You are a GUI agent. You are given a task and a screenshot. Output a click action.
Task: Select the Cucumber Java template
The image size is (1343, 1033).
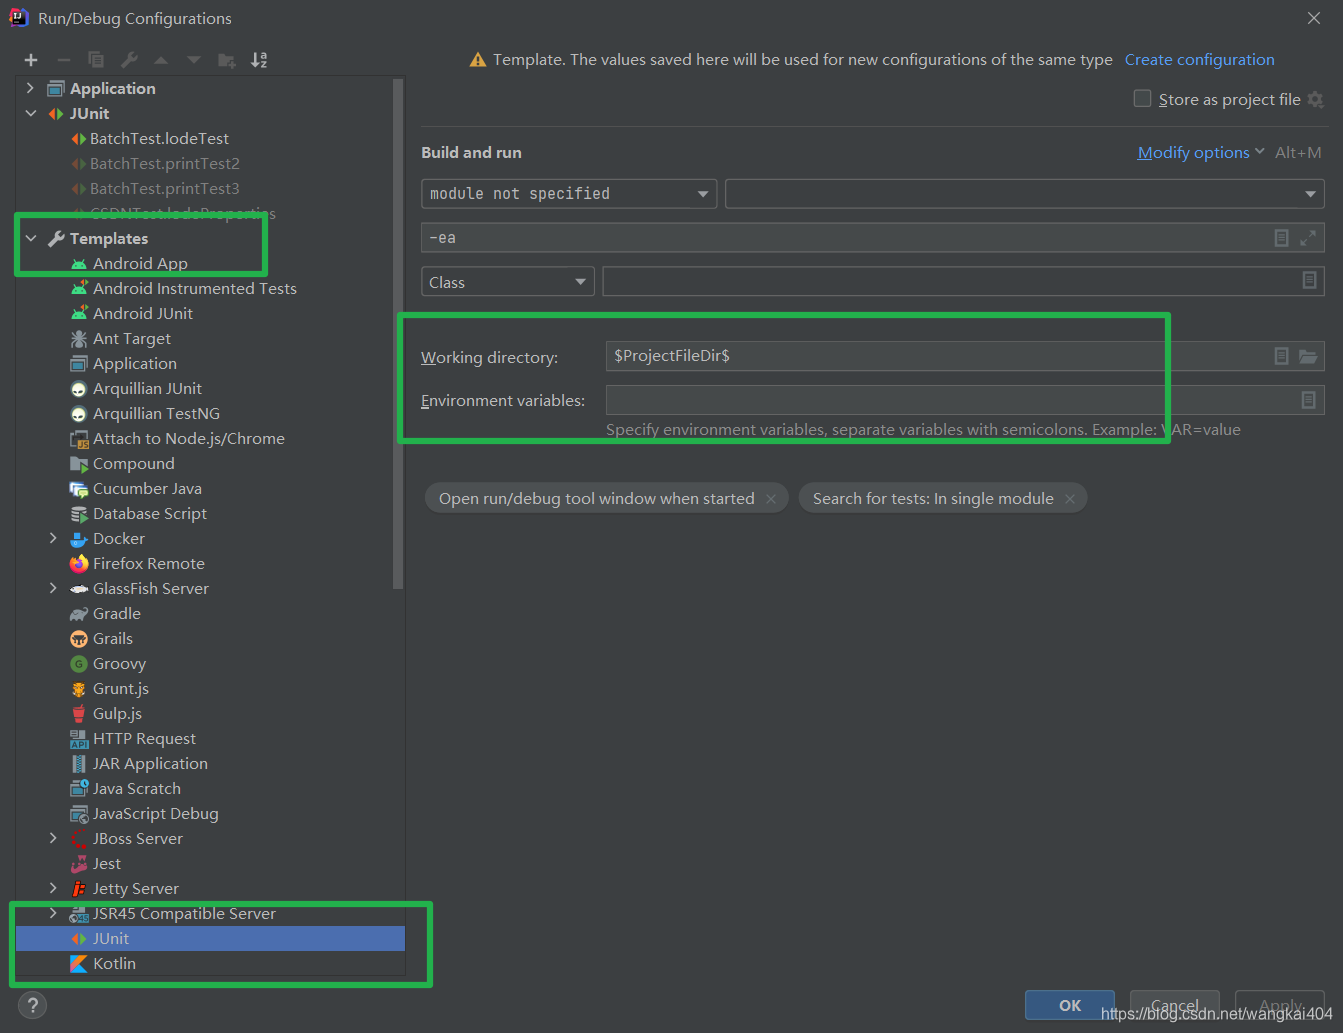pos(147,488)
